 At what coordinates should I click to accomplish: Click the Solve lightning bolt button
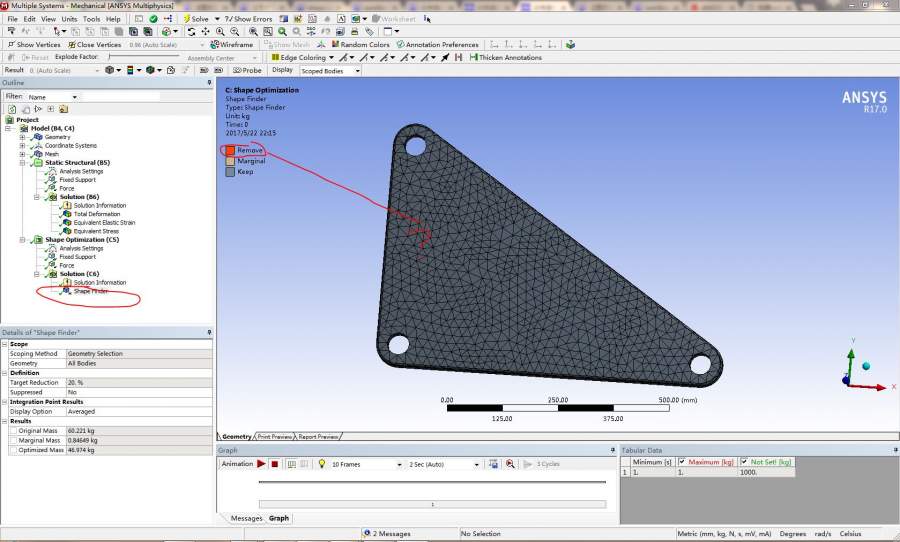coord(196,19)
